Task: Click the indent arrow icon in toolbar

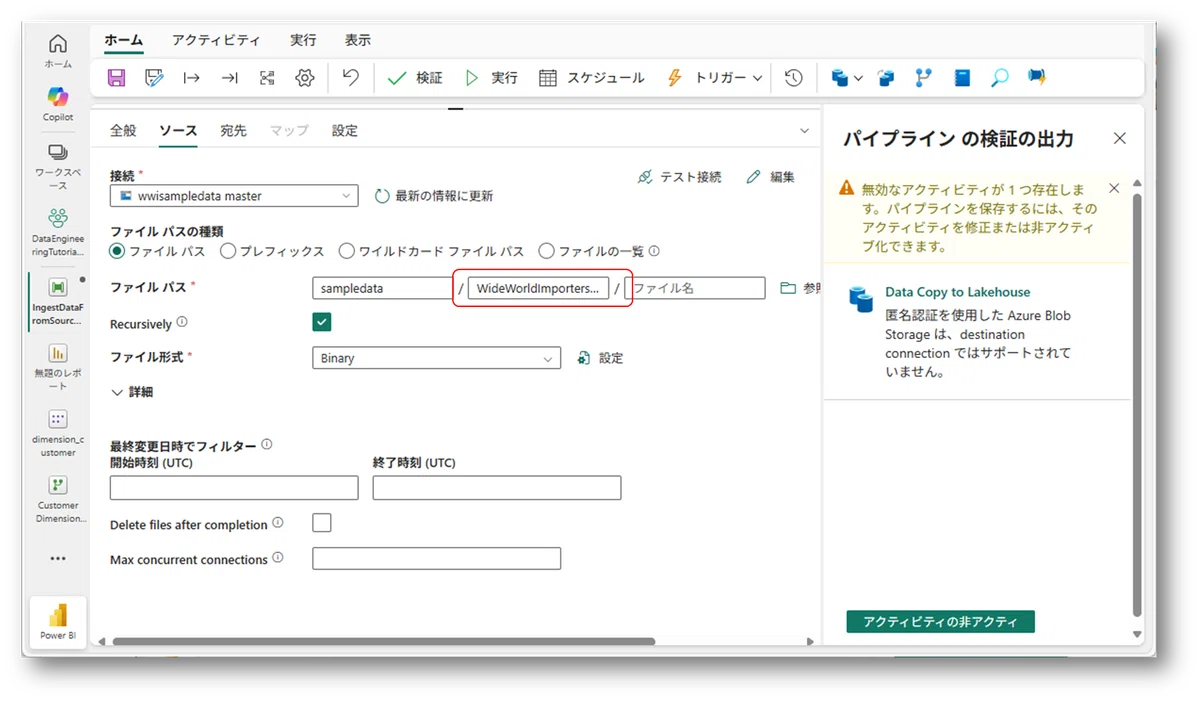Action: tap(192, 78)
